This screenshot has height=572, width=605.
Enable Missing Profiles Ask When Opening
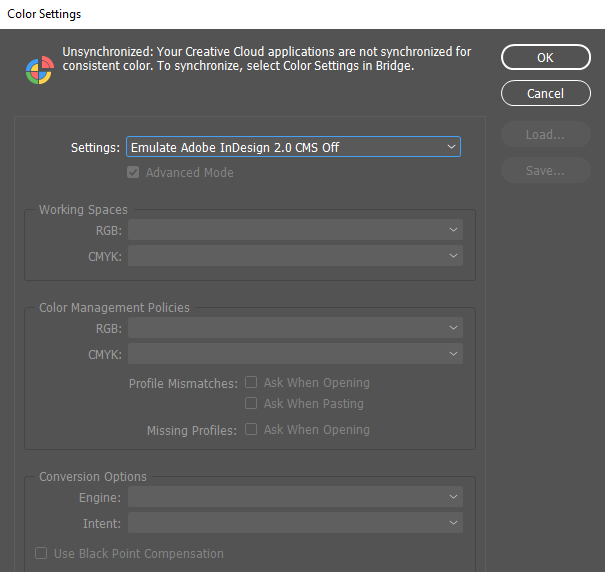click(x=252, y=430)
